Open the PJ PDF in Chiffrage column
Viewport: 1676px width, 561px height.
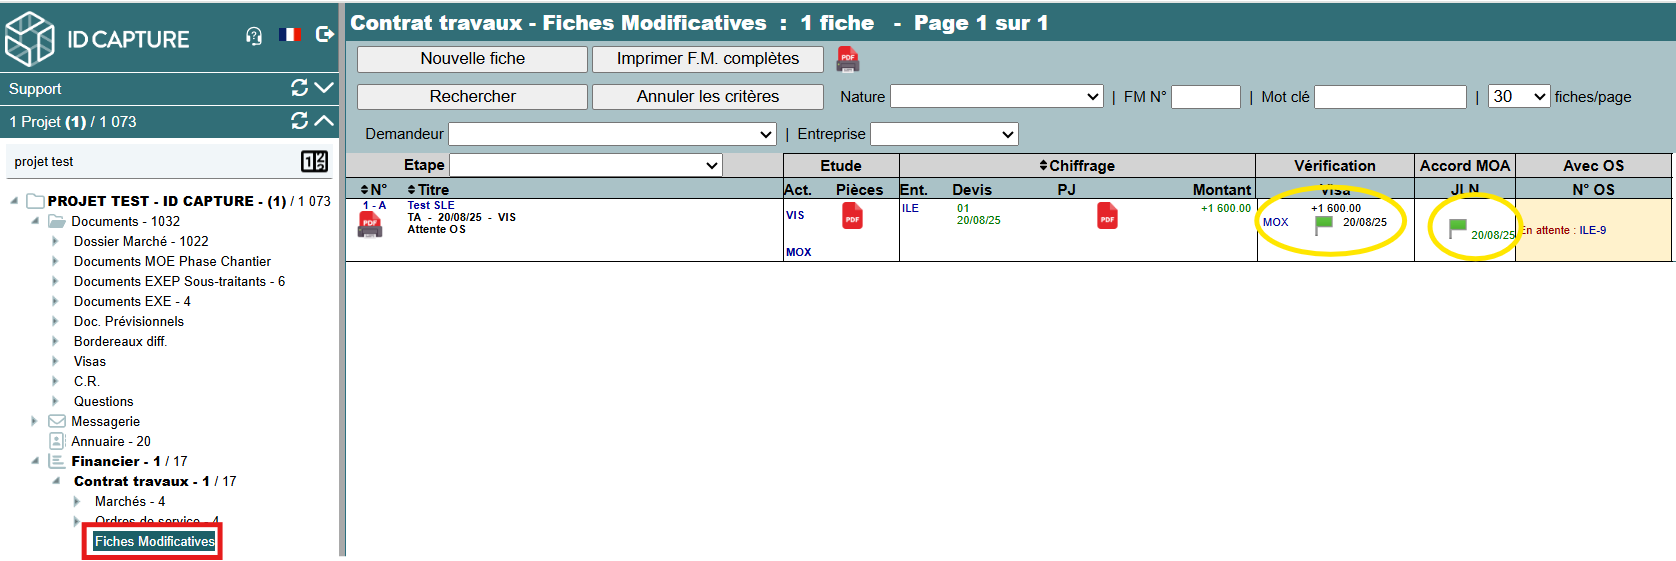pos(1107,217)
